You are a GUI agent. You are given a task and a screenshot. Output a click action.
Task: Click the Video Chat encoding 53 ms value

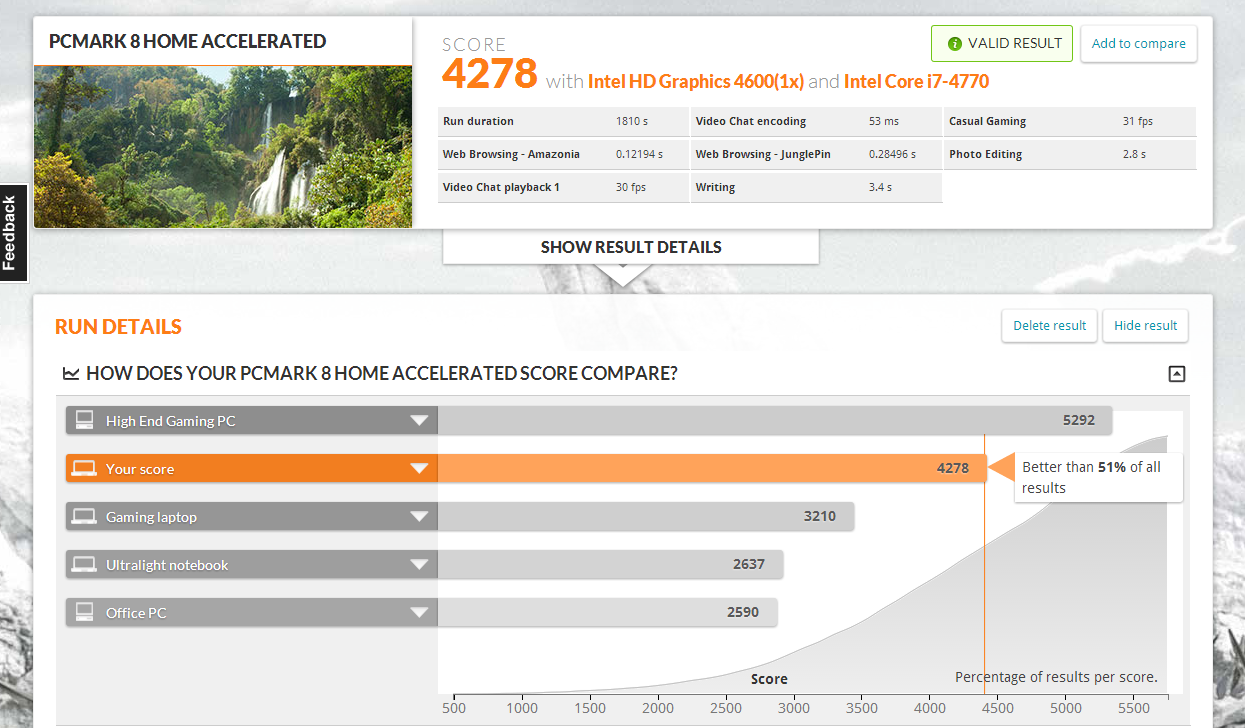[x=884, y=122]
